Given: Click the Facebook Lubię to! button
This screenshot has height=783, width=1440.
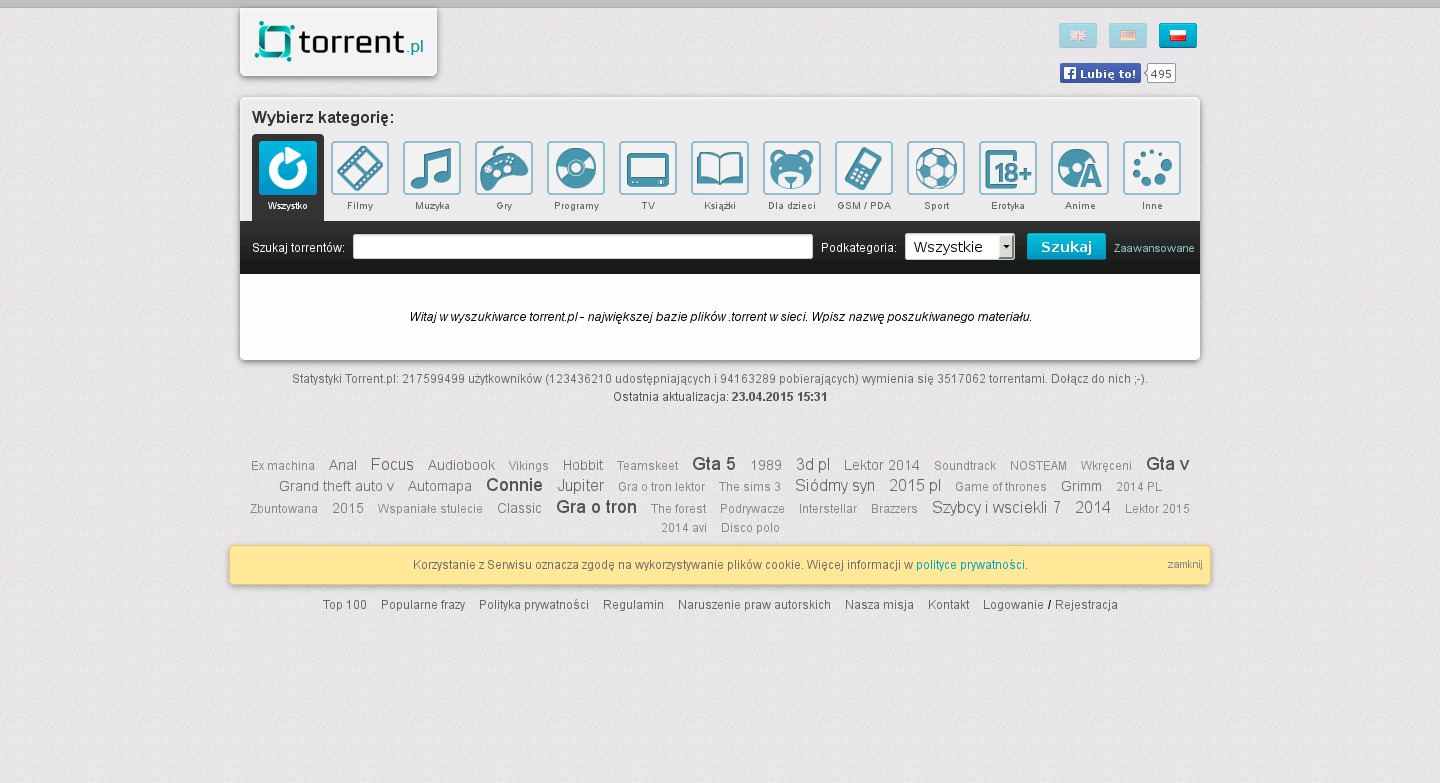Looking at the screenshot, I should point(1100,73).
